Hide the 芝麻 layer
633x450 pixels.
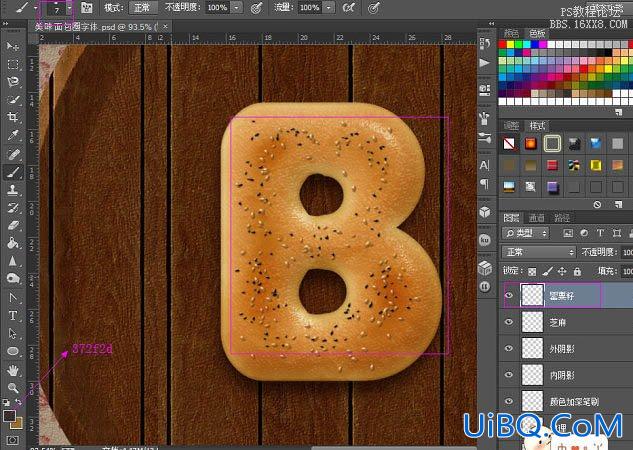pos(509,322)
